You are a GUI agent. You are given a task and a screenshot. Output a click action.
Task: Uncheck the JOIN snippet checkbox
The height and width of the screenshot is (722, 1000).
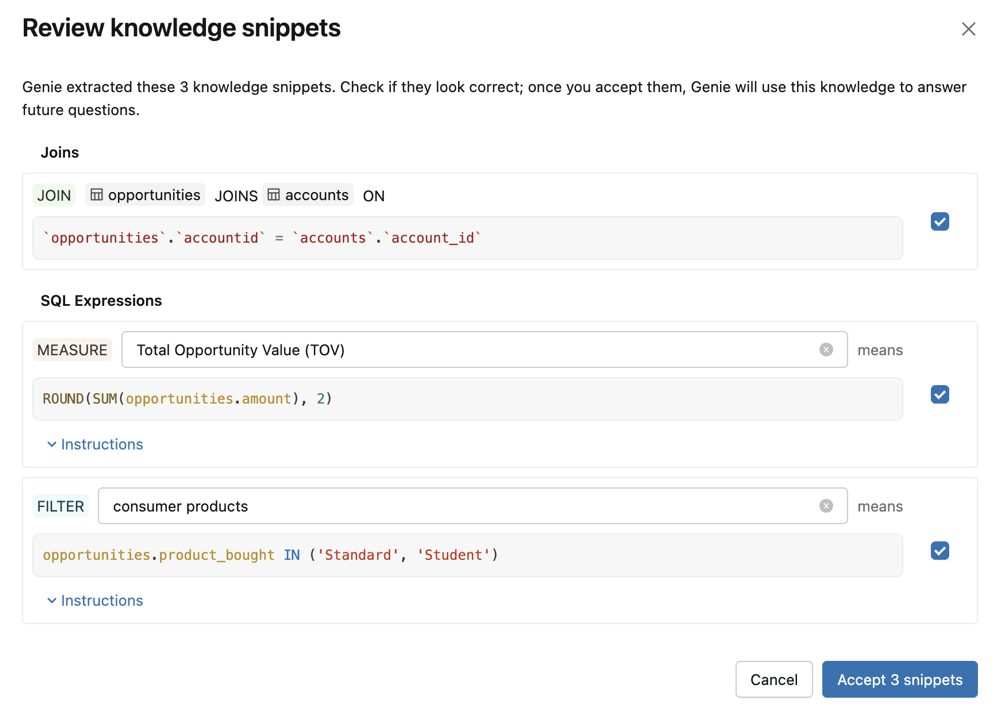(x=940, y=221)
